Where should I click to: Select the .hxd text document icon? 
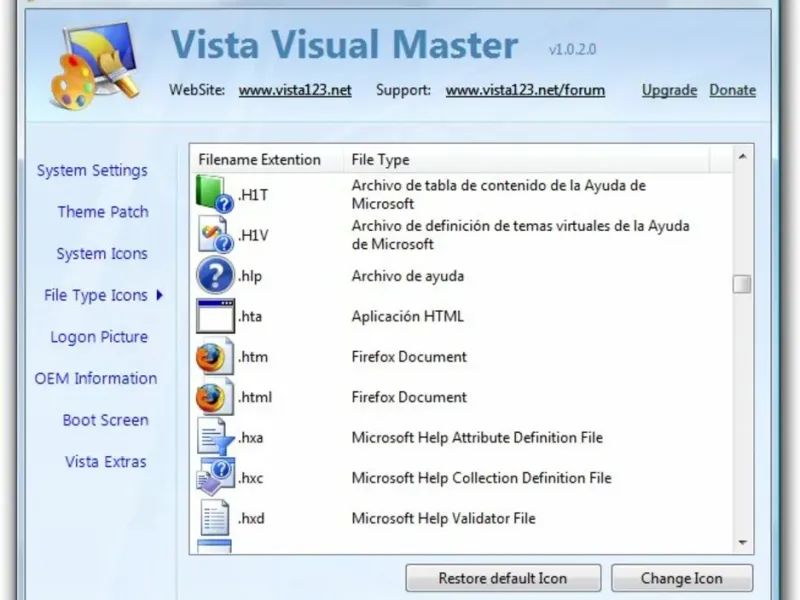pyautogui.click(x=215, y=518)
